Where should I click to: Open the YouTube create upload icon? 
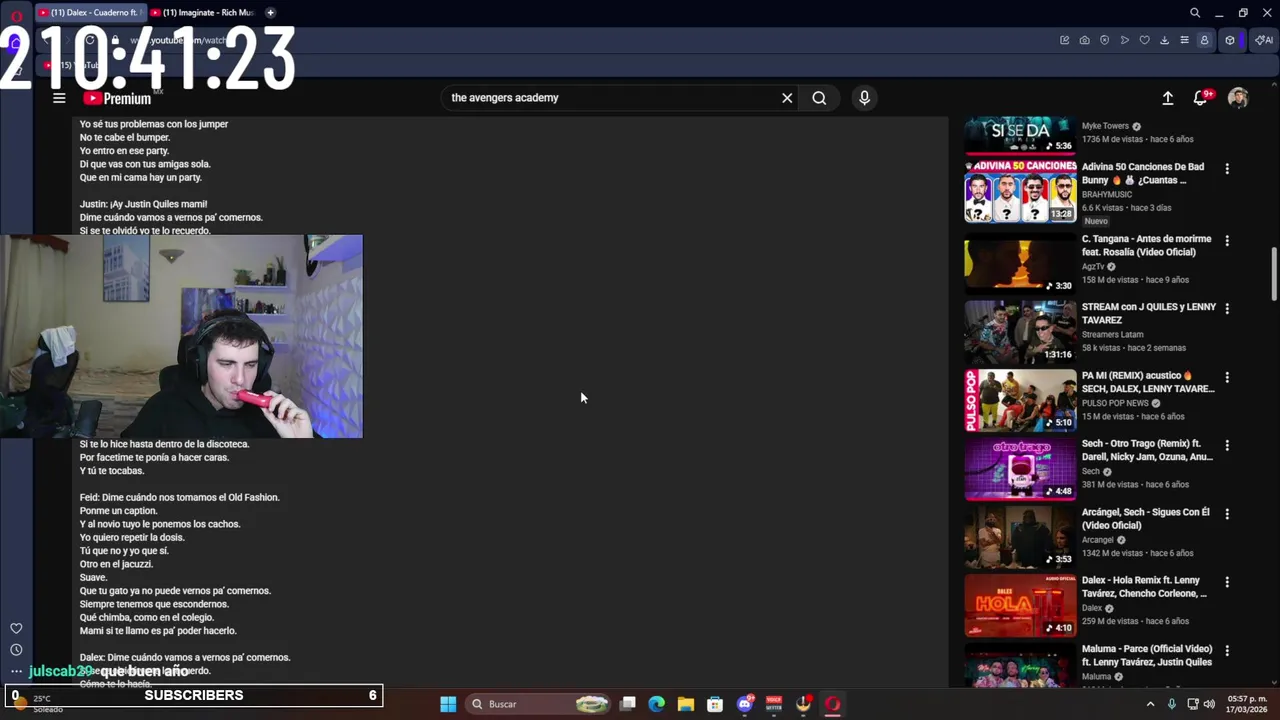[x=1167, y=98]
